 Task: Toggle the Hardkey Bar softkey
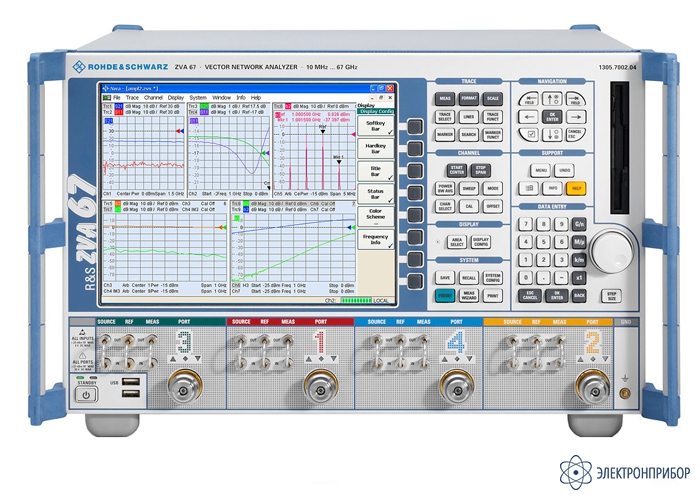point(375,149)
